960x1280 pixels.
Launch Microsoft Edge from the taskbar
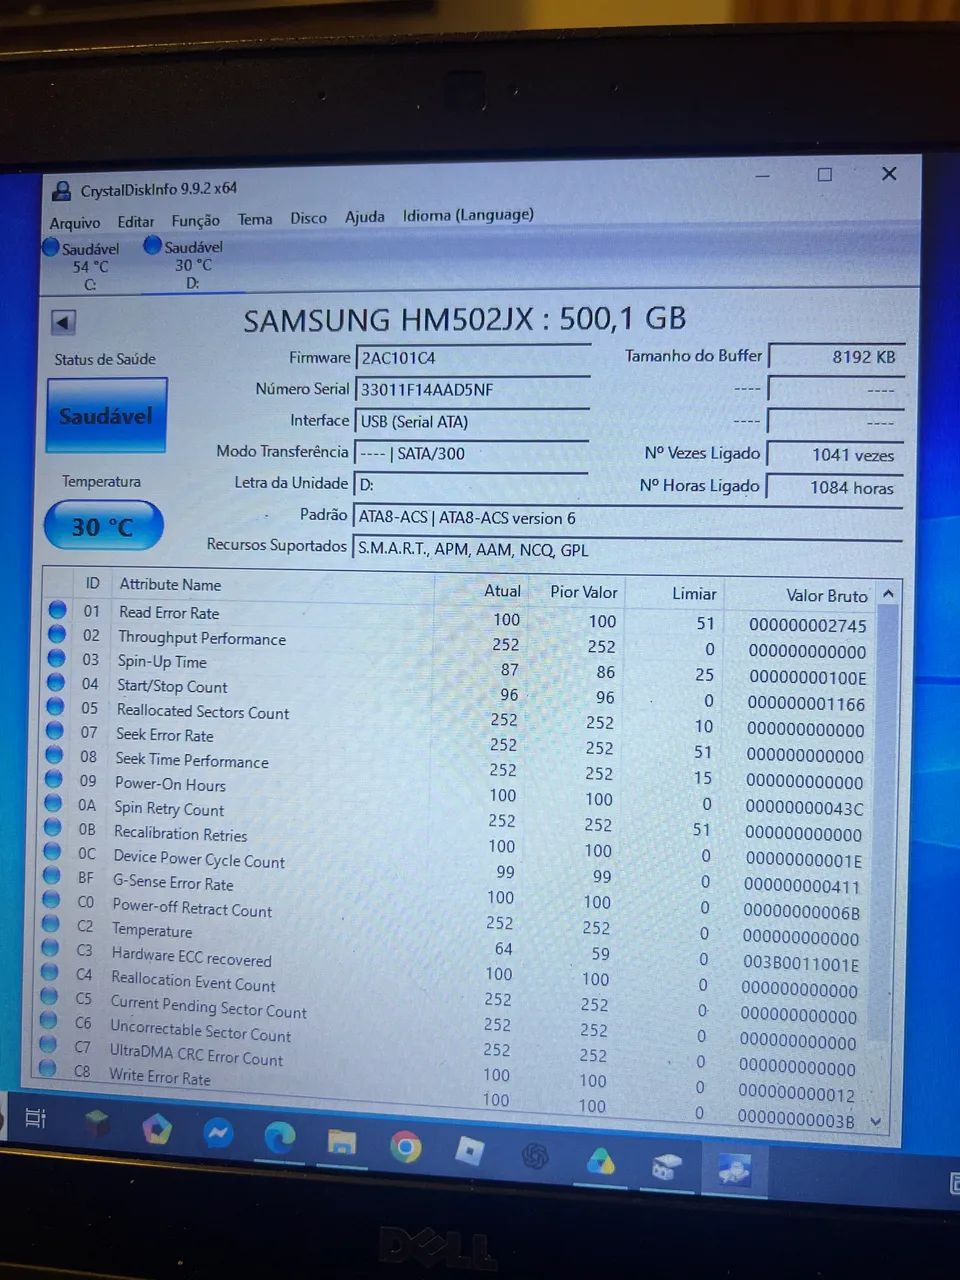pos(280,1138)
